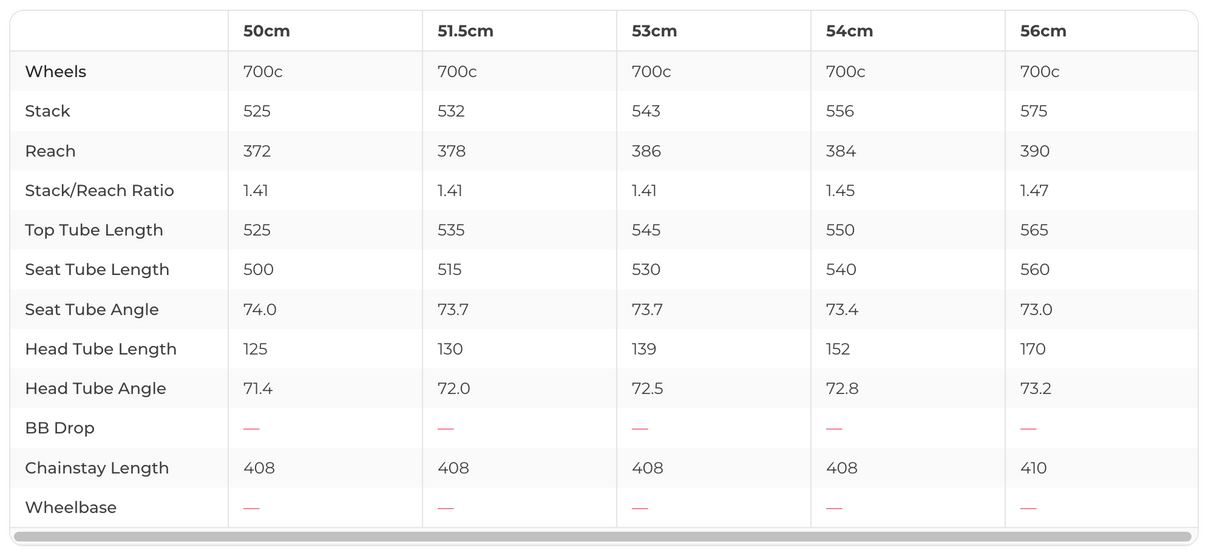The width and height of the screenshot is (1214, 550).
Task: Click the 53cm column header
Action: pos(654,31)
